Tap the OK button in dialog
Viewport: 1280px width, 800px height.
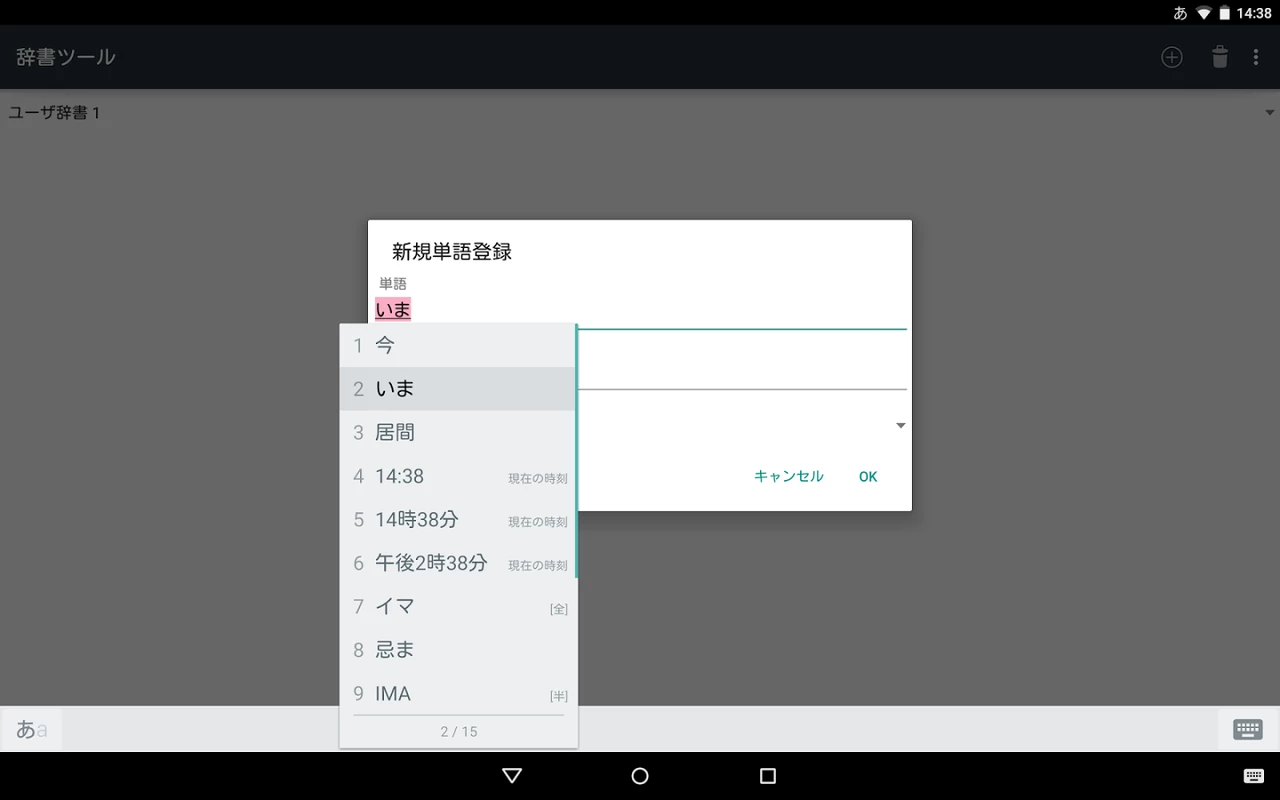point(868,476)
